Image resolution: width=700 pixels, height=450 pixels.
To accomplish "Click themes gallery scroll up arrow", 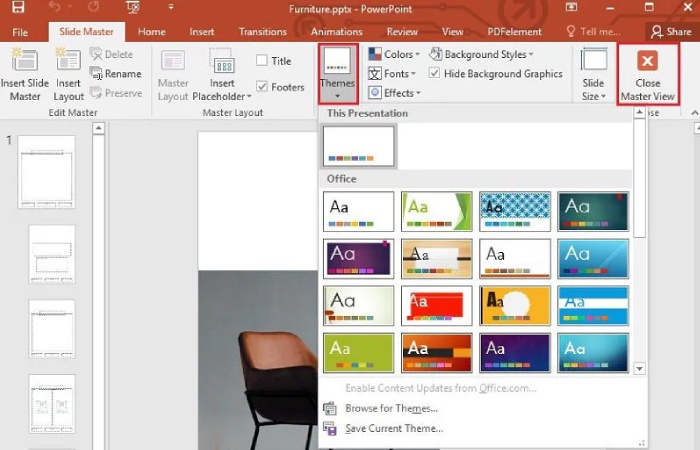I will click(x=639, y=112).
